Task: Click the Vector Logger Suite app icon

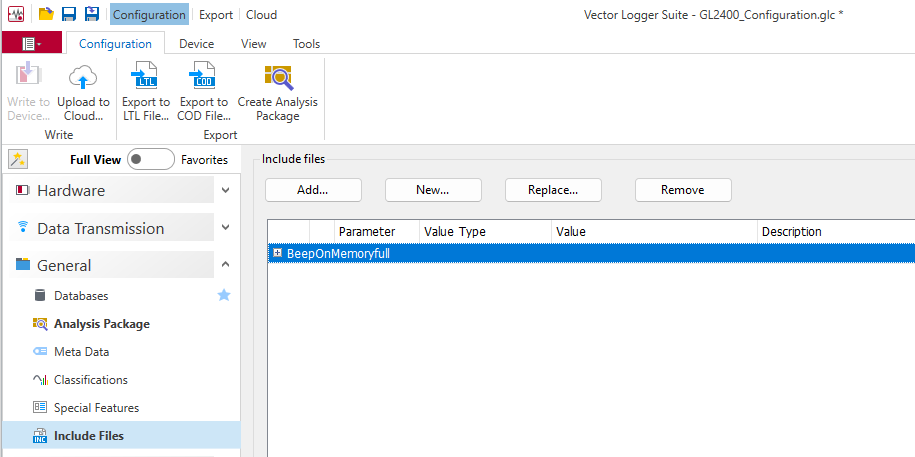Action: click(x=16, y=14)
